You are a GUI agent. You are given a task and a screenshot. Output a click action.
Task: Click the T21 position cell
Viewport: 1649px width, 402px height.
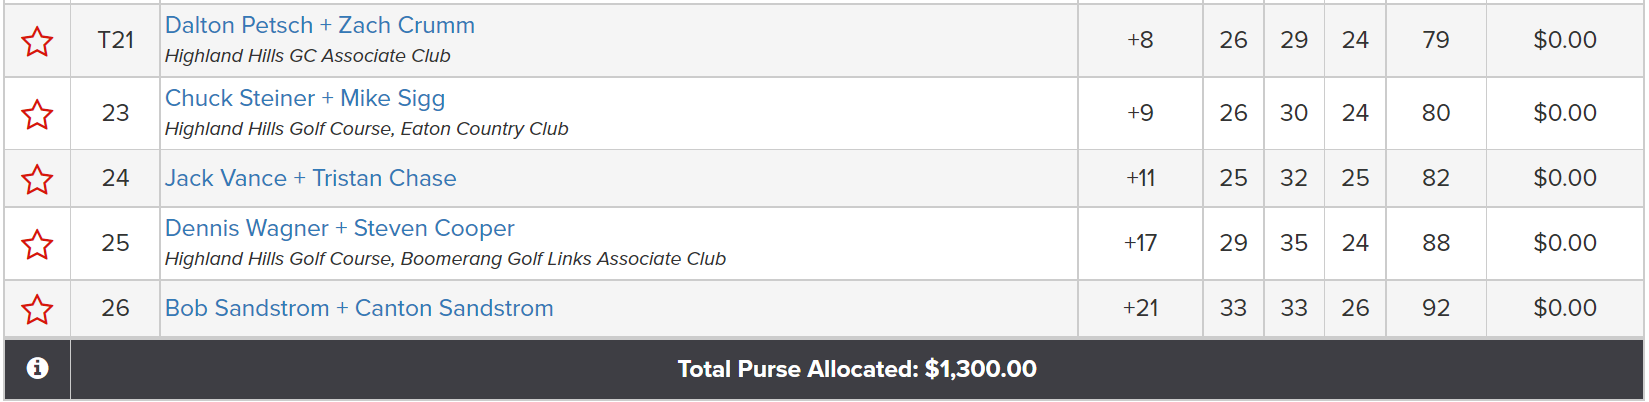click(x=115, y=40)
